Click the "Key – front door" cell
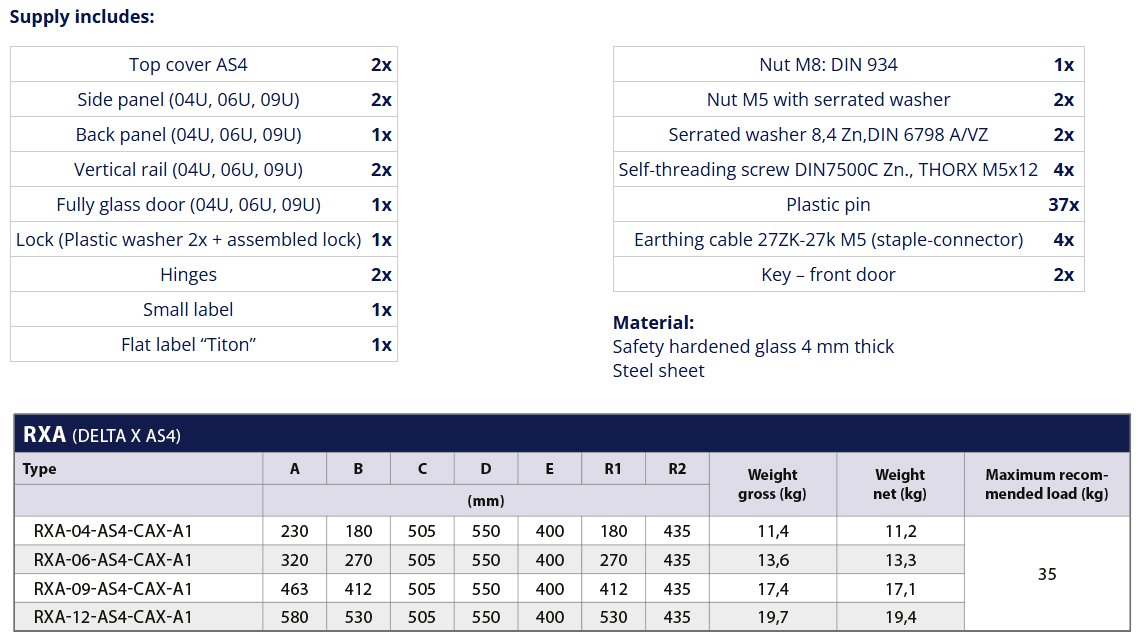This screenshot has height=643, width=1138. click(x=828, y=275)
